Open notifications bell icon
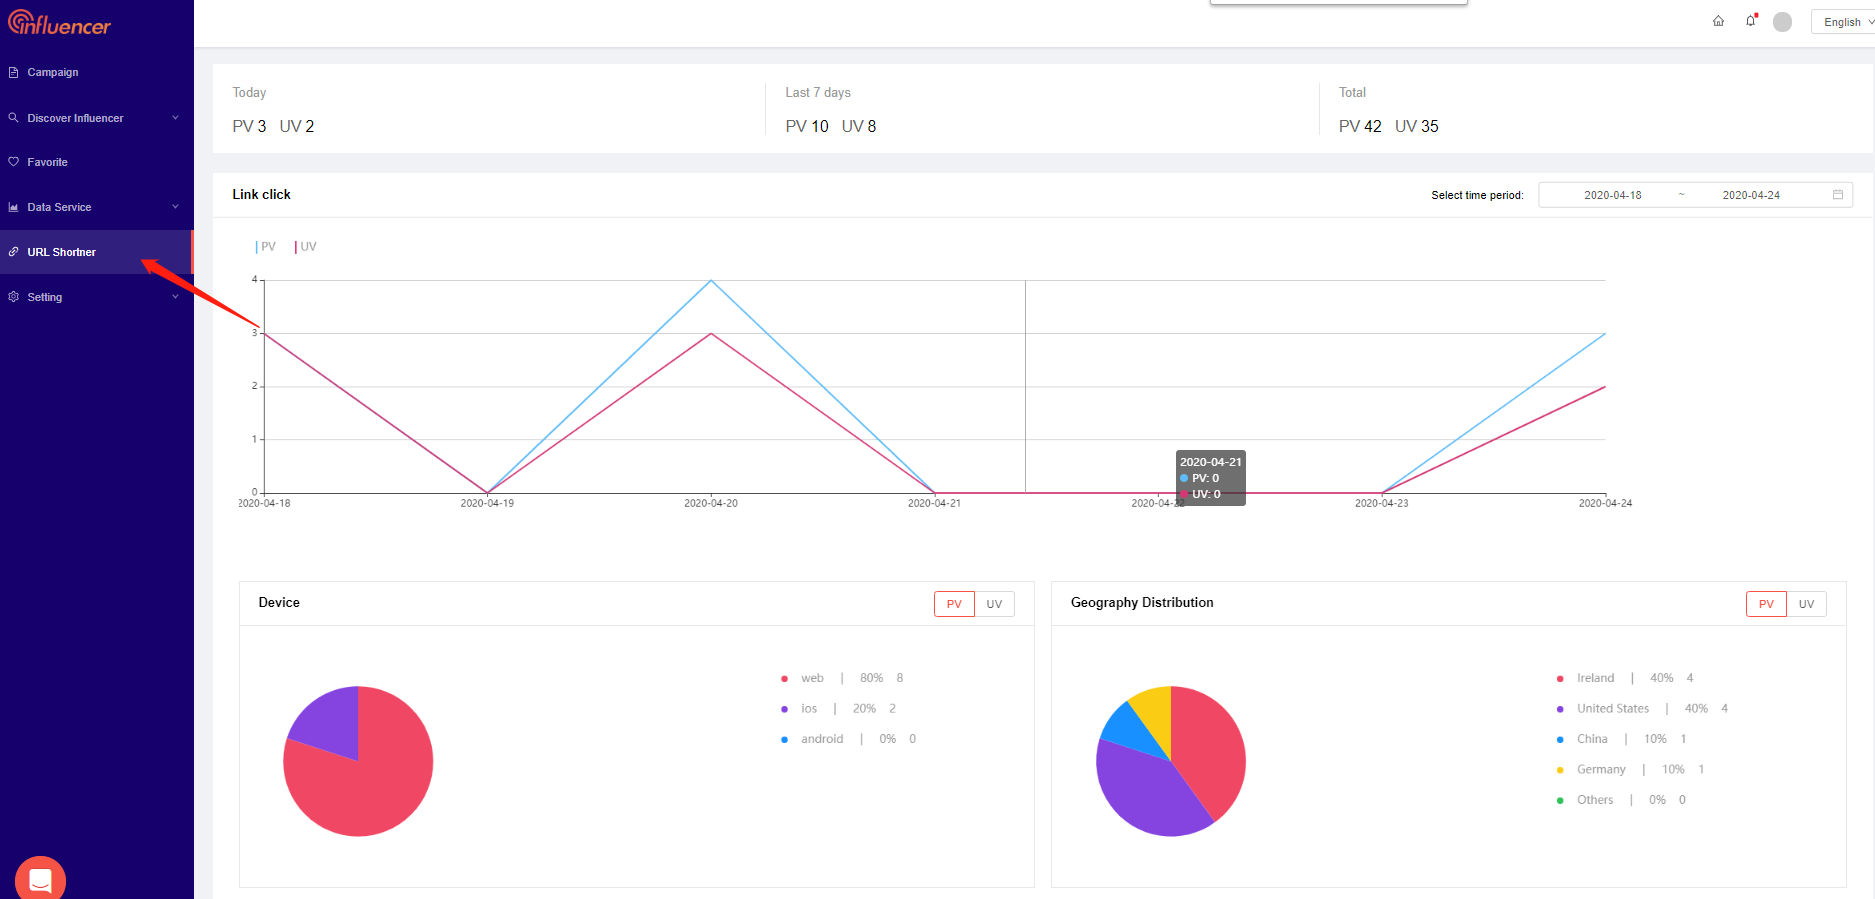This screenshot has width=1875, height=899. (x=1751, y=21)
